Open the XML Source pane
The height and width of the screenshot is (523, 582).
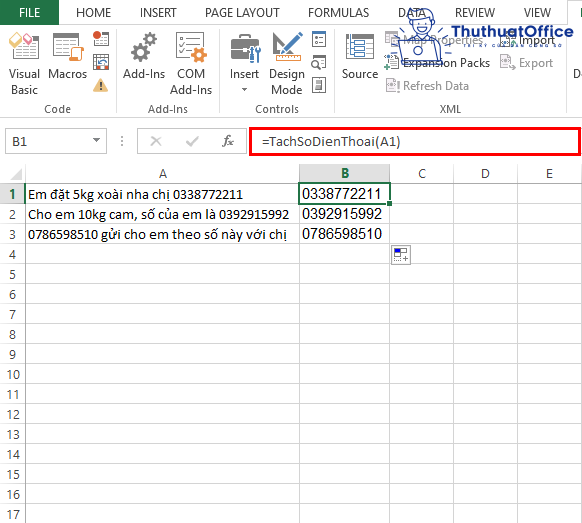pos(360,56)
